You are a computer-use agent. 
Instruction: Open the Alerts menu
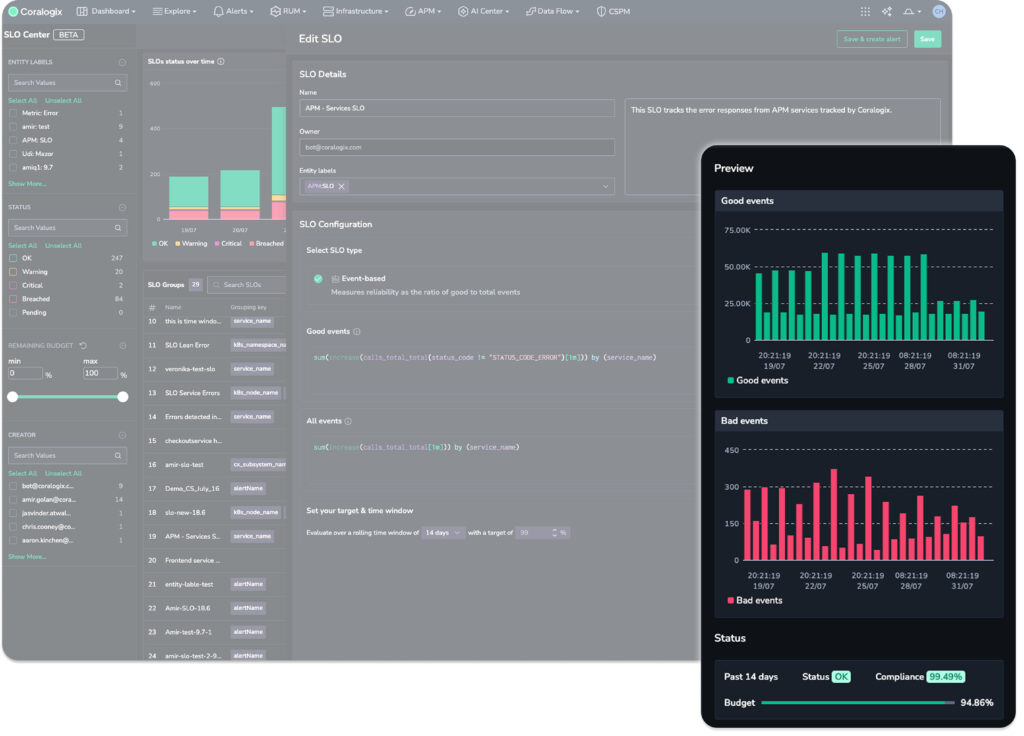tap(233, 11)
